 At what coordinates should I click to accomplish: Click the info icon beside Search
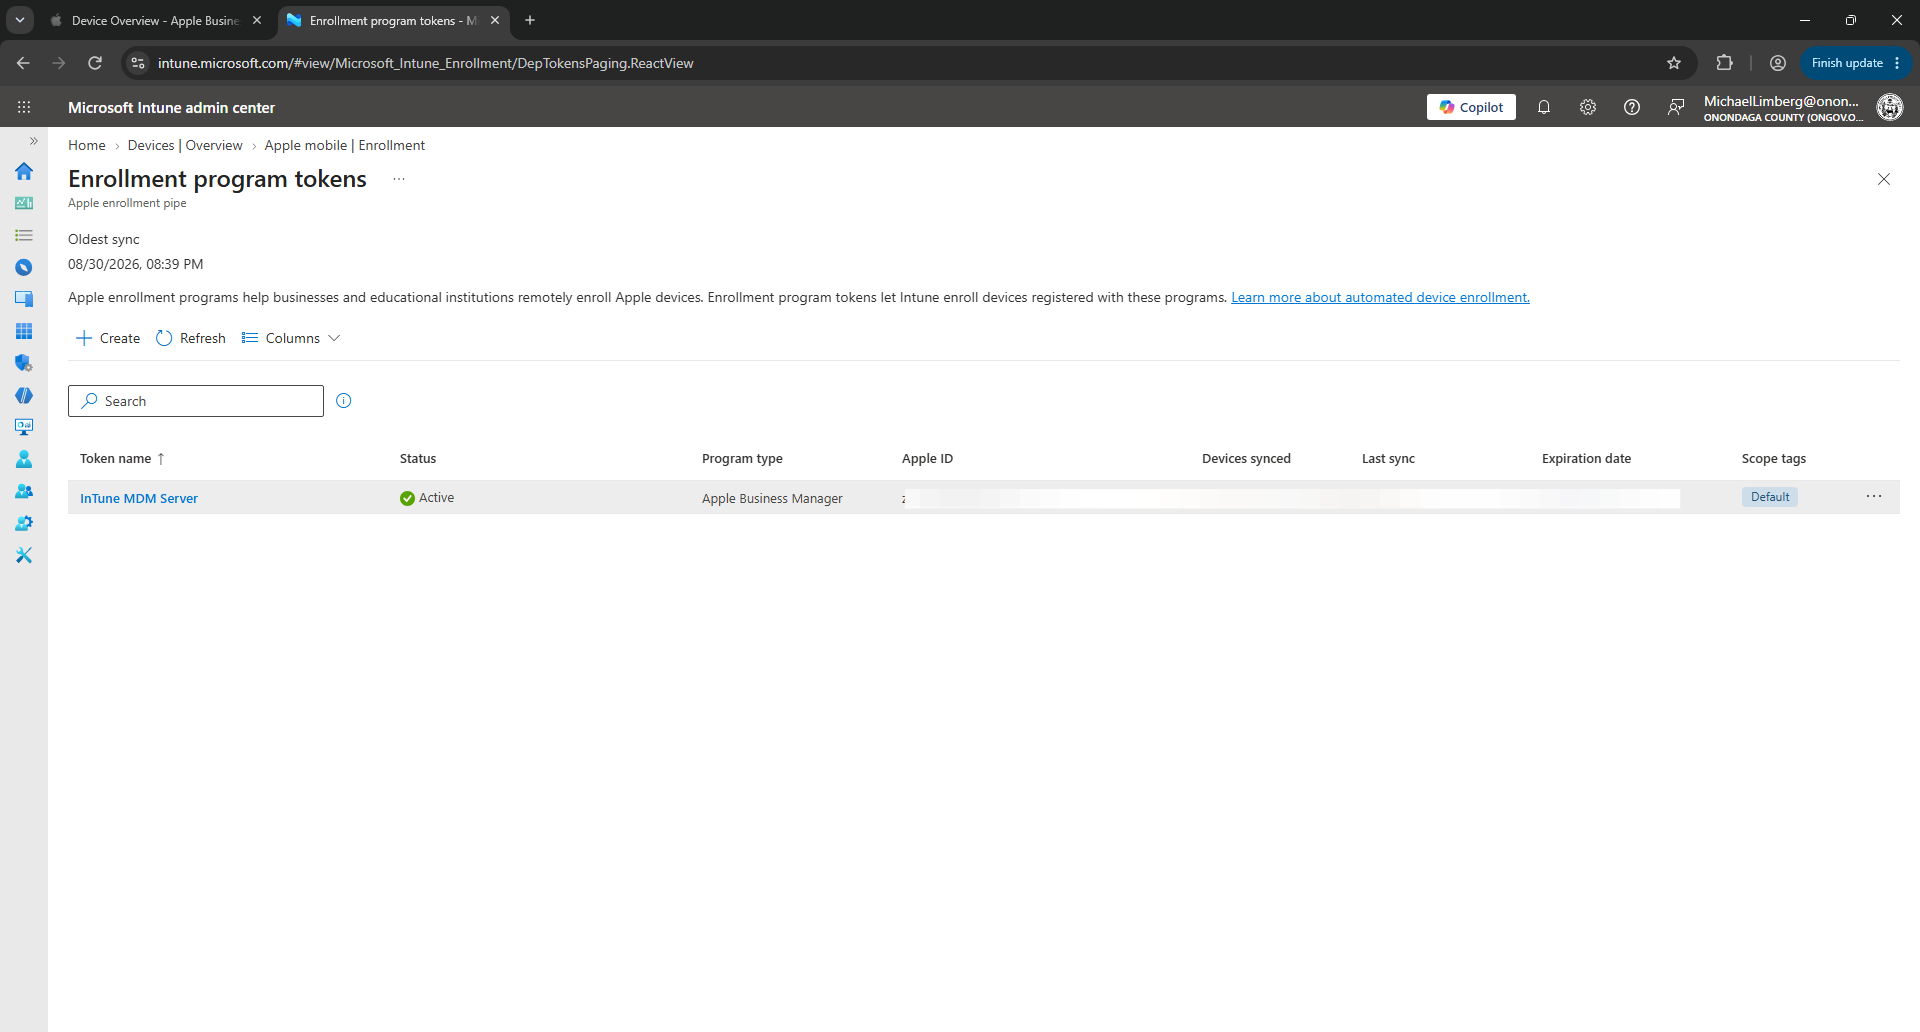pyautogui.click(x=344, y=401)
